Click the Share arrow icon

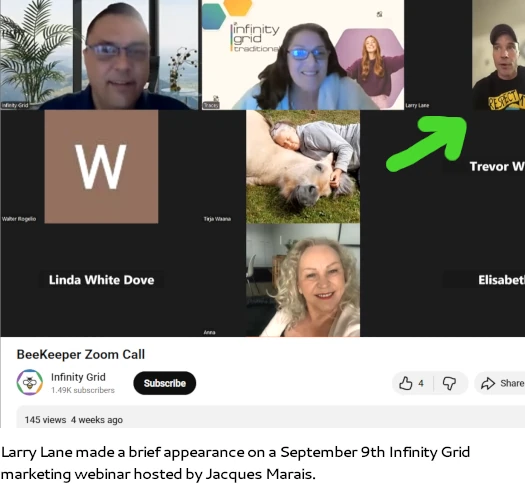pyautogui.click(x=488, y=383)
